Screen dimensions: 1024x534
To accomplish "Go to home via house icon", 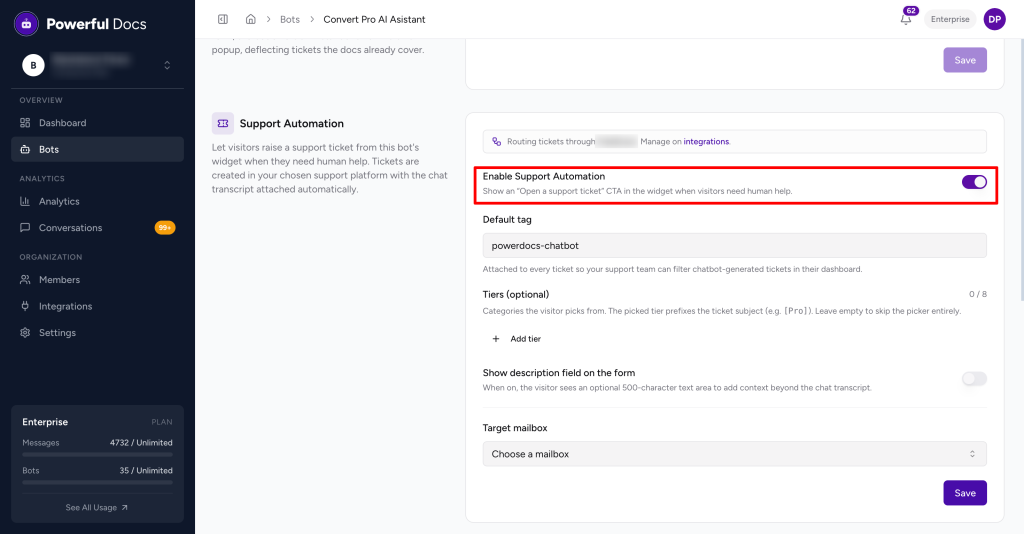I will coord(251,20).
